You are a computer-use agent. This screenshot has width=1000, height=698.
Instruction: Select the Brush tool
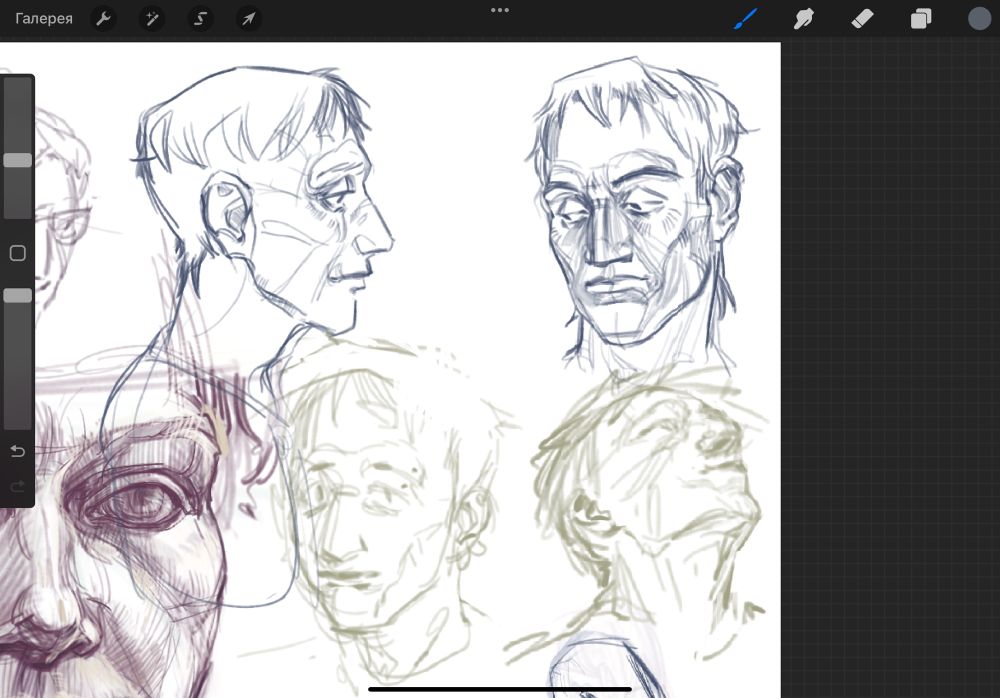pos(746,19)
